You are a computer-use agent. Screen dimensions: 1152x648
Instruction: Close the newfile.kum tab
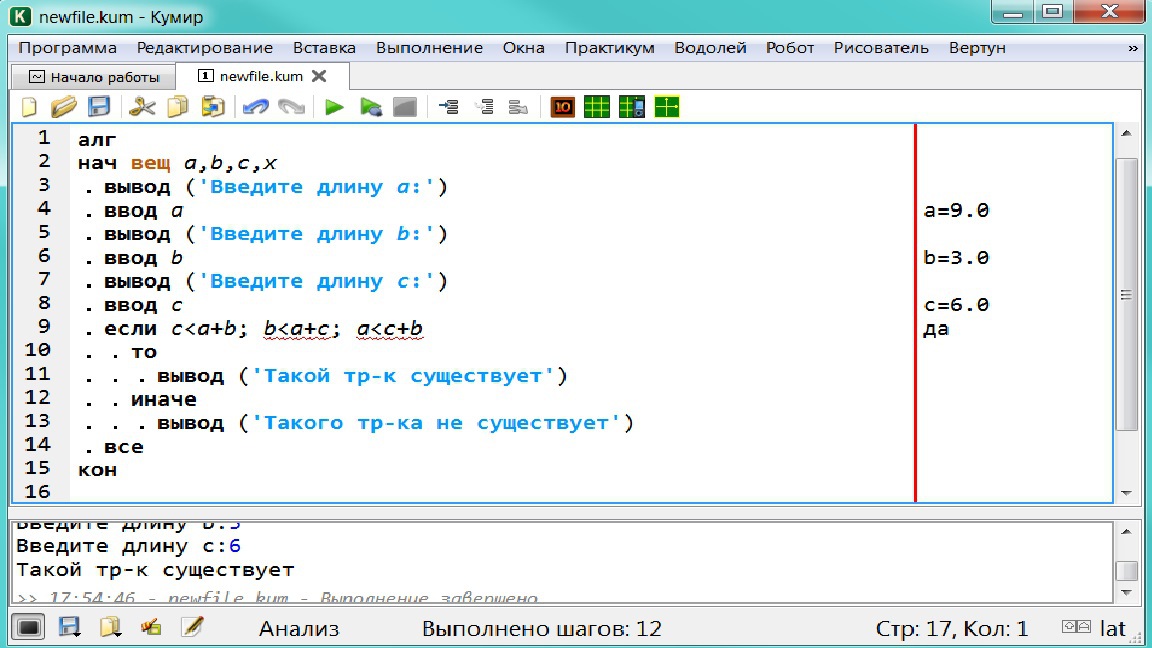[319, 76]
